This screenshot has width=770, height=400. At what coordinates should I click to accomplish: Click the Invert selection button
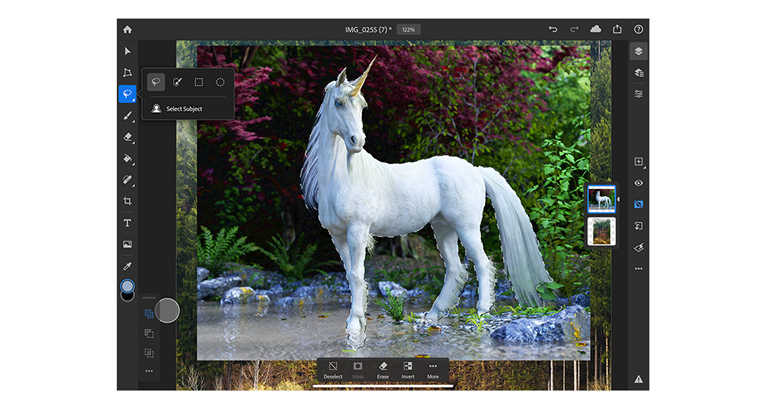tap(408, 370)
